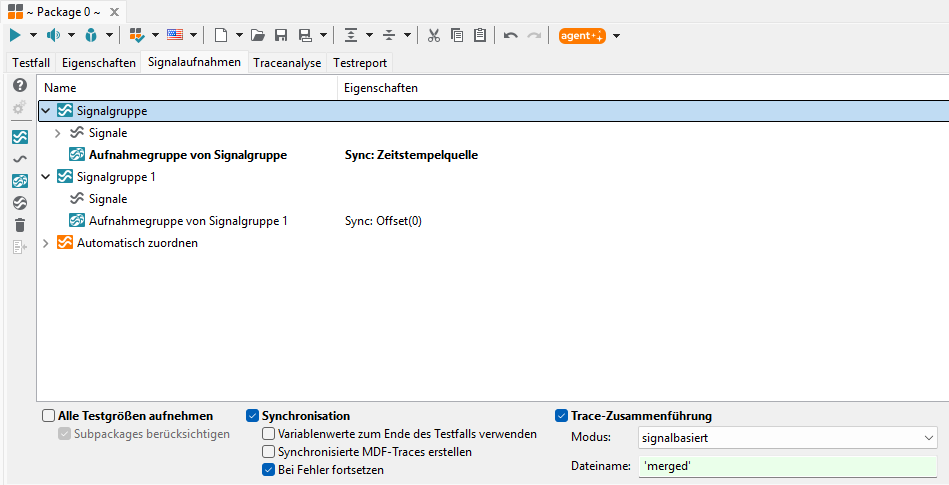Click the add recording group sidebar icon
The height and width of the screenshot is (485, 949).
click(20, 180)
